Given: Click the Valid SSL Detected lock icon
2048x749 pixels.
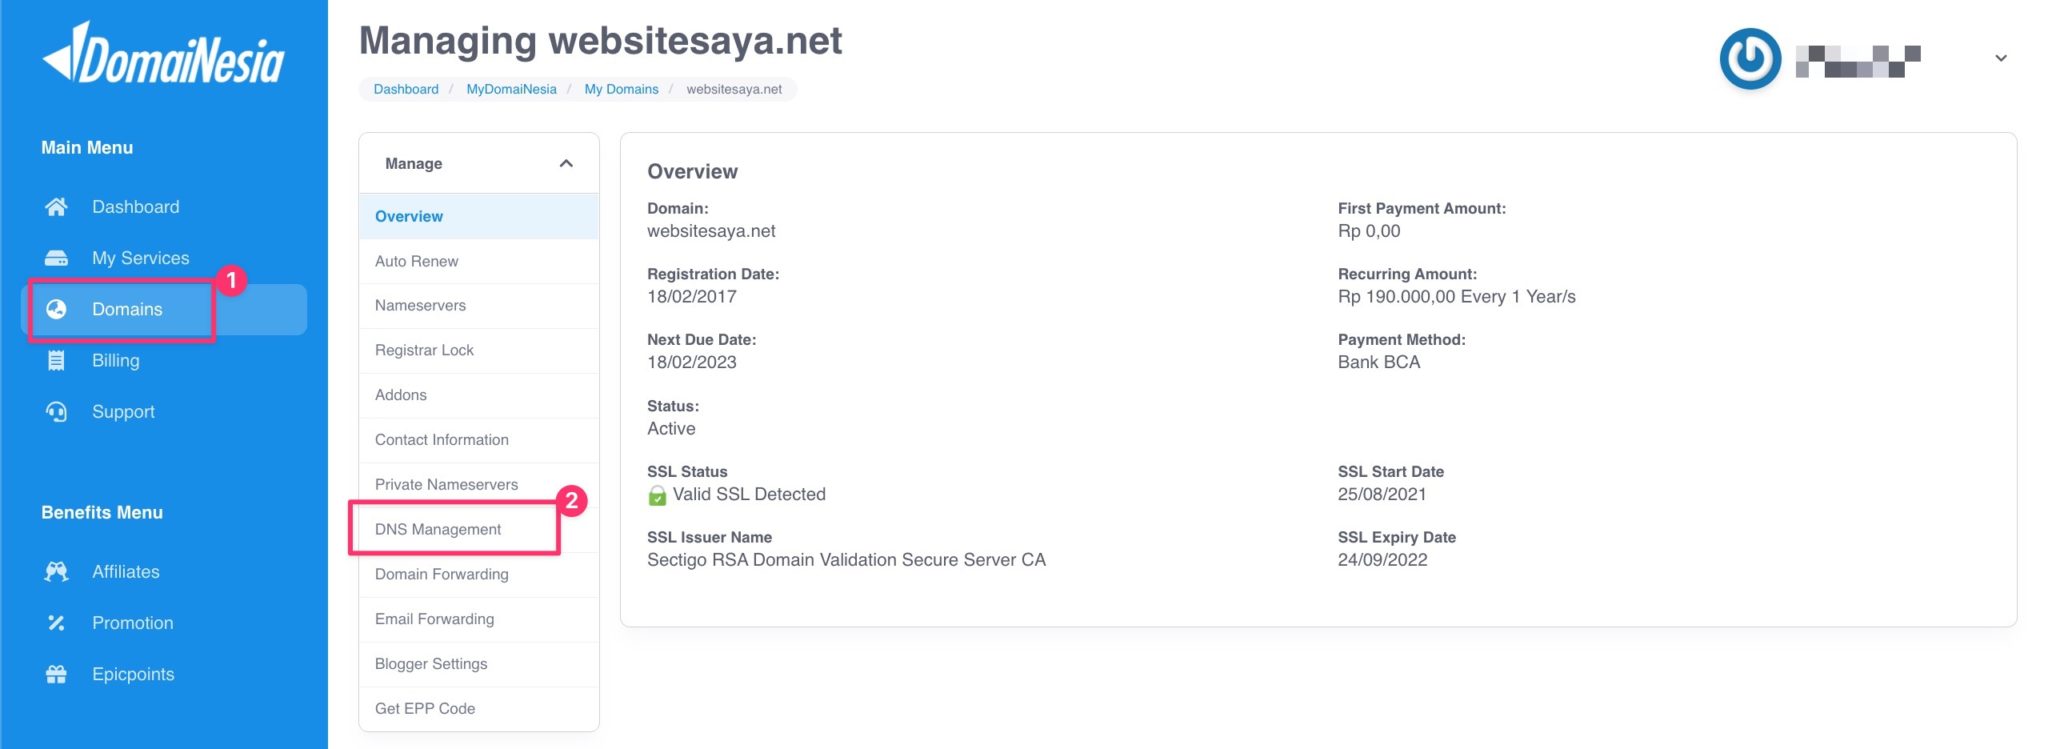Looking at the screenshot, I should tap(657, 495).
